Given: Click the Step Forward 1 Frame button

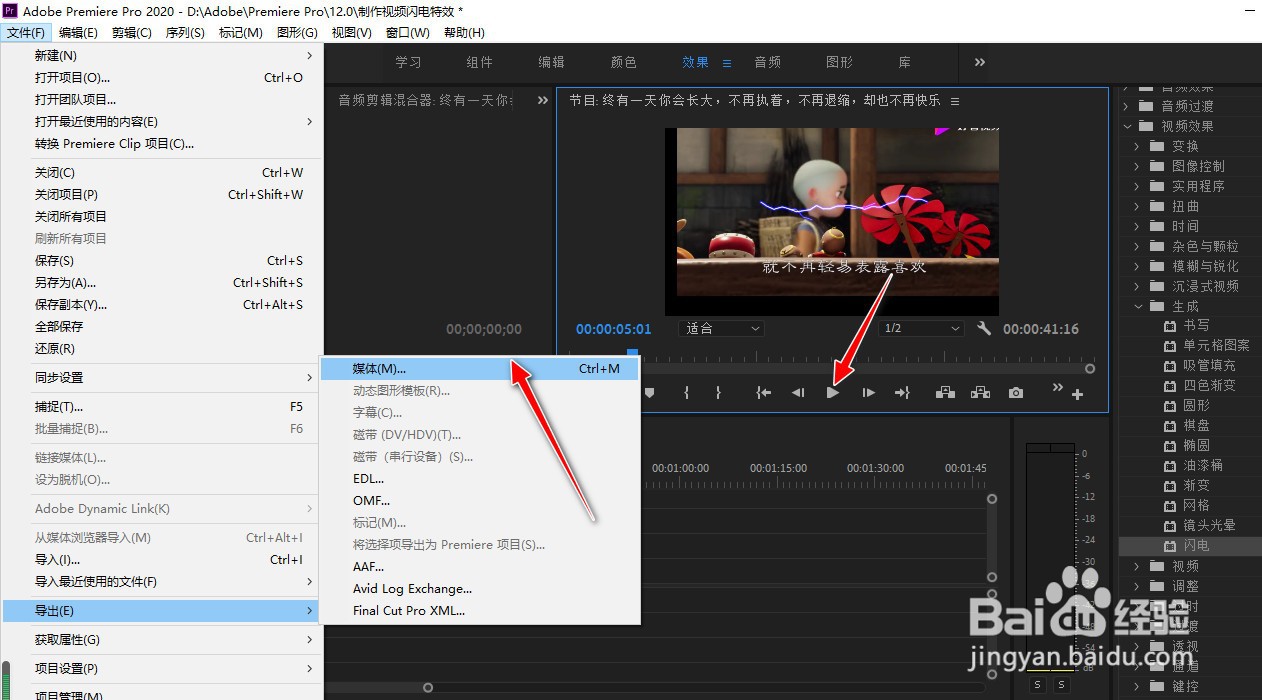Looking at the screenshot, I should coord(868,393).
